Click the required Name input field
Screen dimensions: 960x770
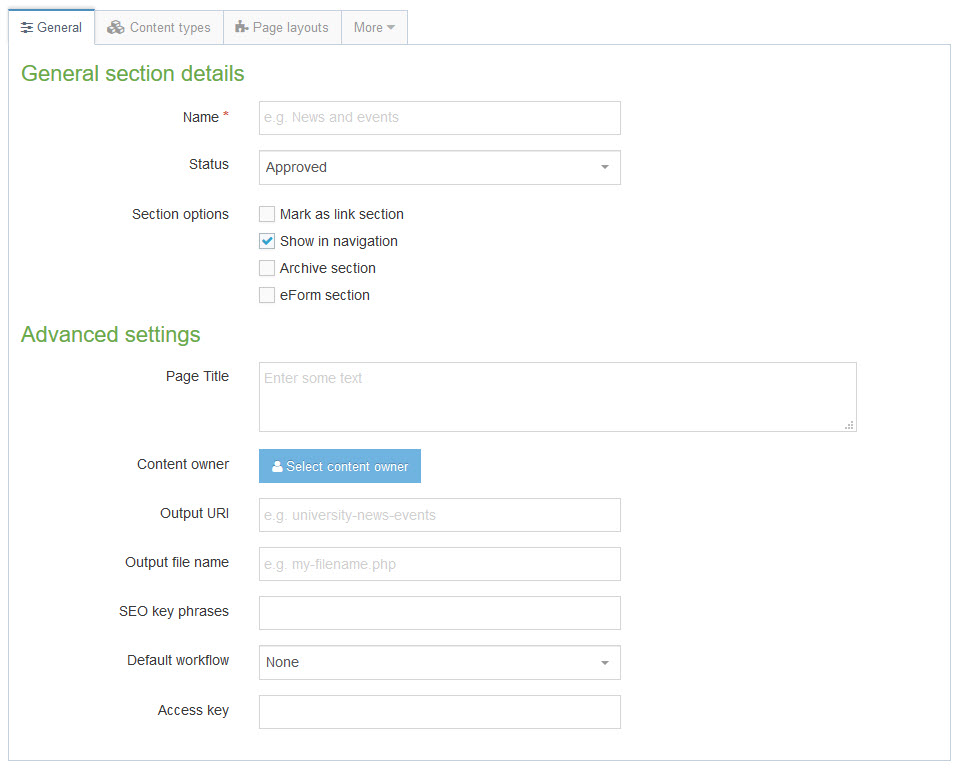[x=439, y=117]
